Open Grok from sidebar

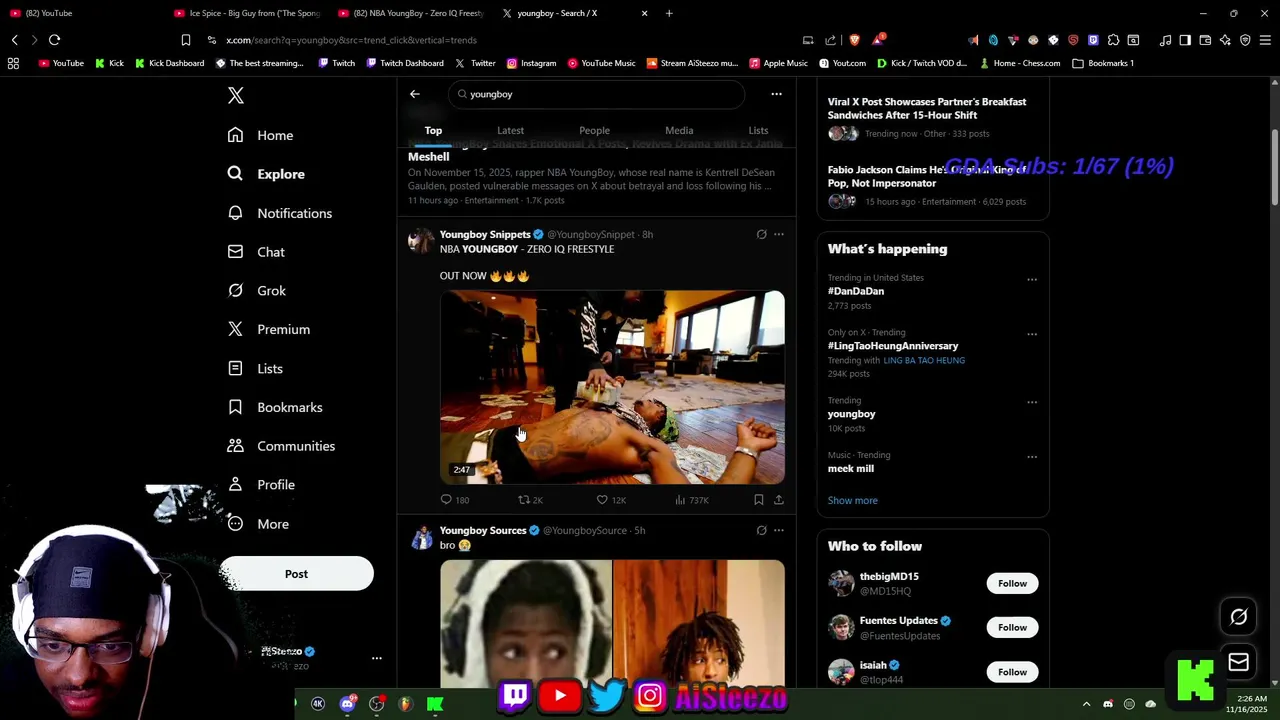tap(257, 290)
